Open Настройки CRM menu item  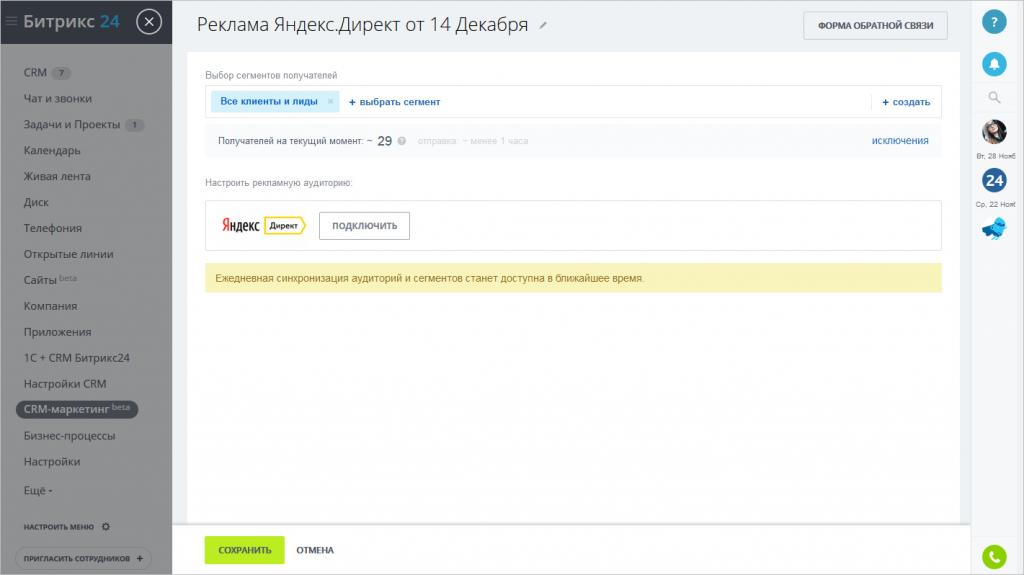click(x=65, y=384)
